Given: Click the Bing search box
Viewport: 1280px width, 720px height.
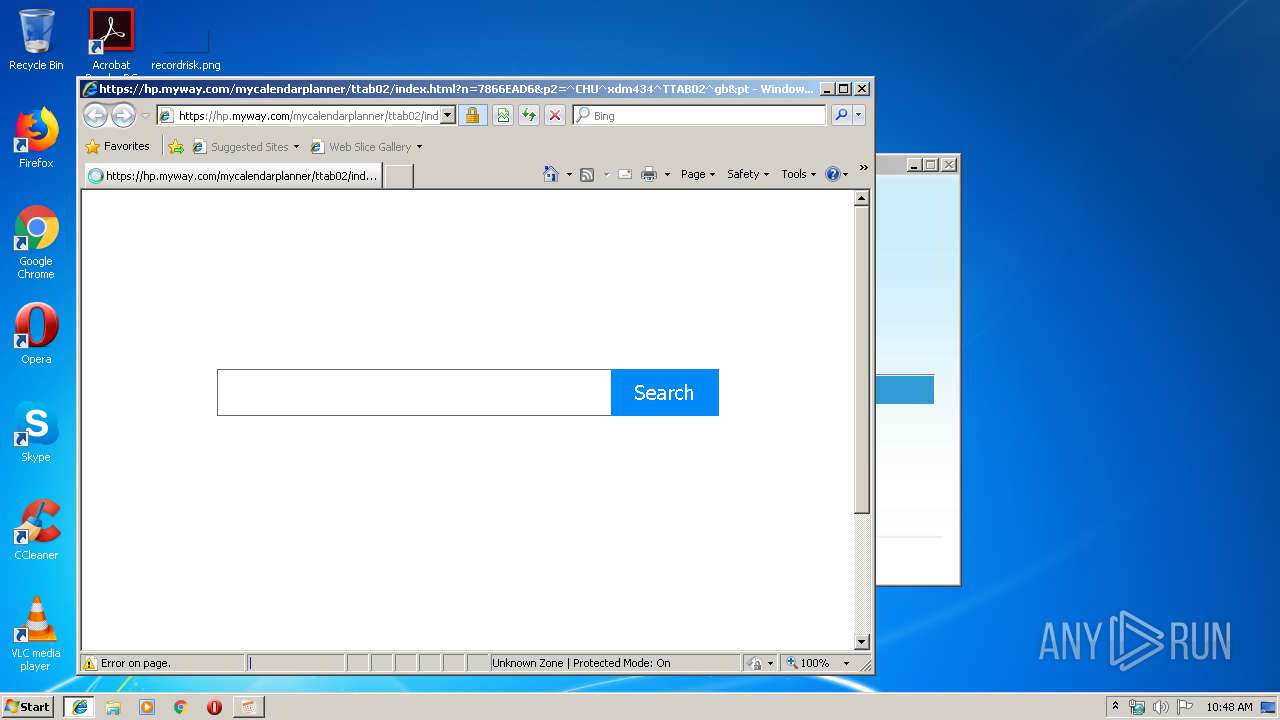Looking at the screenshot, I should (700, 115).
